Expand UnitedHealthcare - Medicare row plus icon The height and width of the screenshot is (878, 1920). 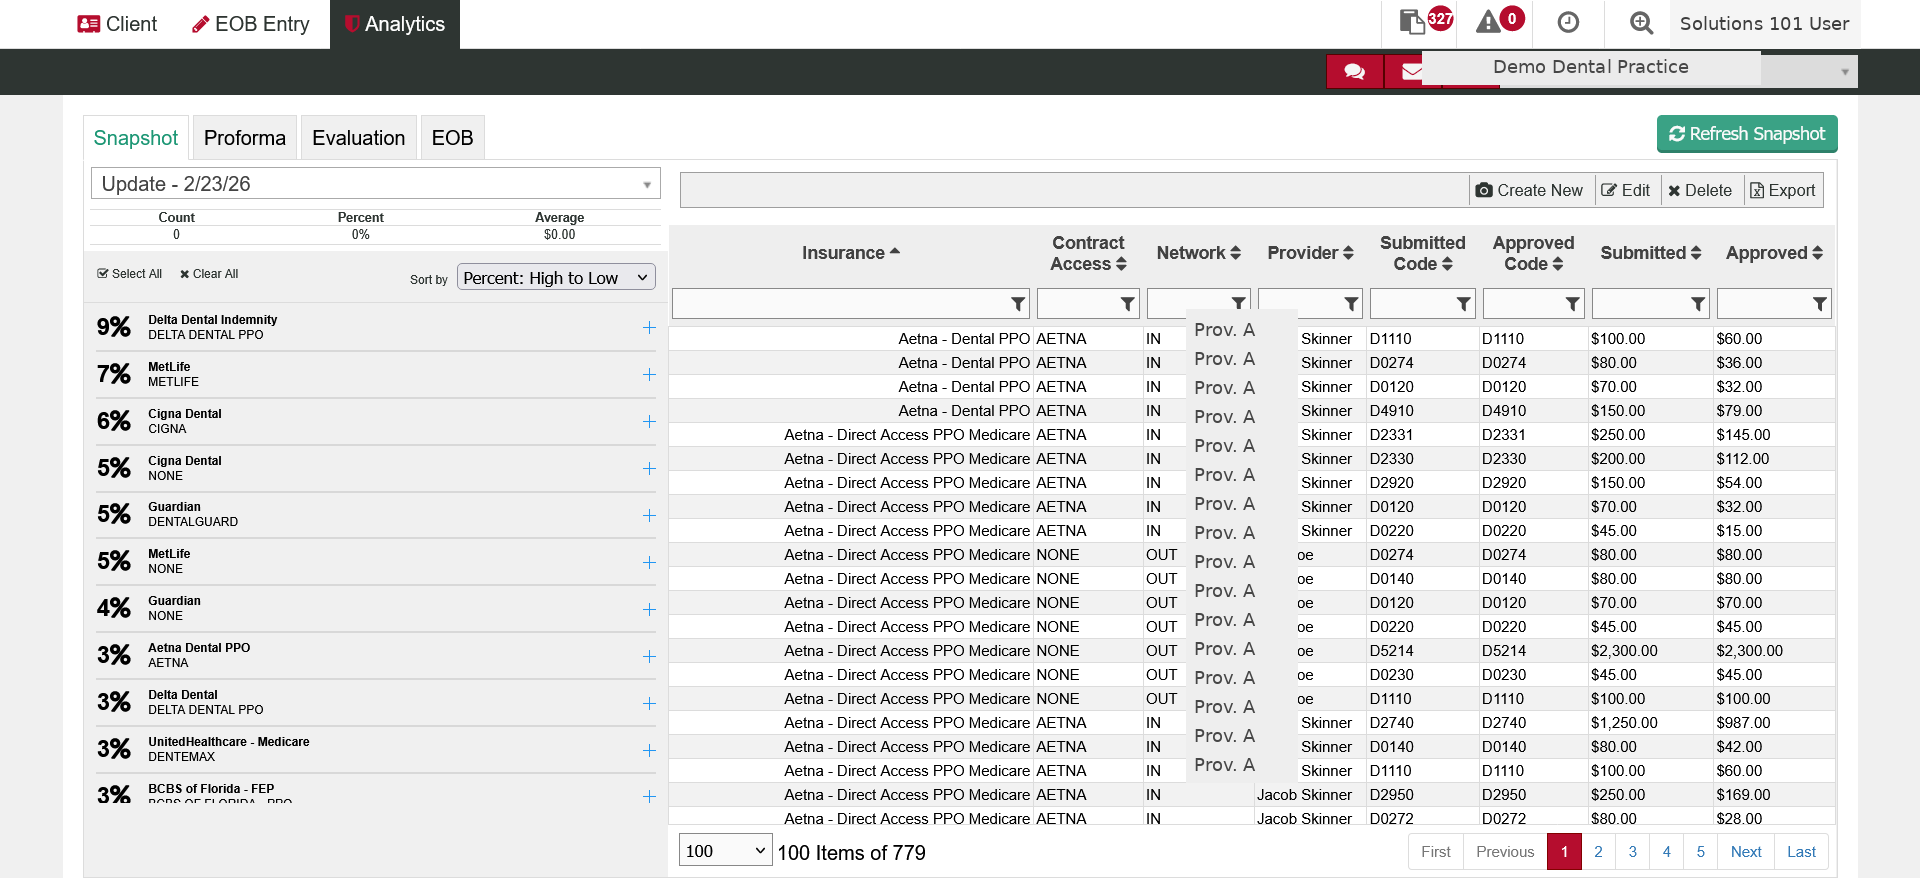(649, 750)
